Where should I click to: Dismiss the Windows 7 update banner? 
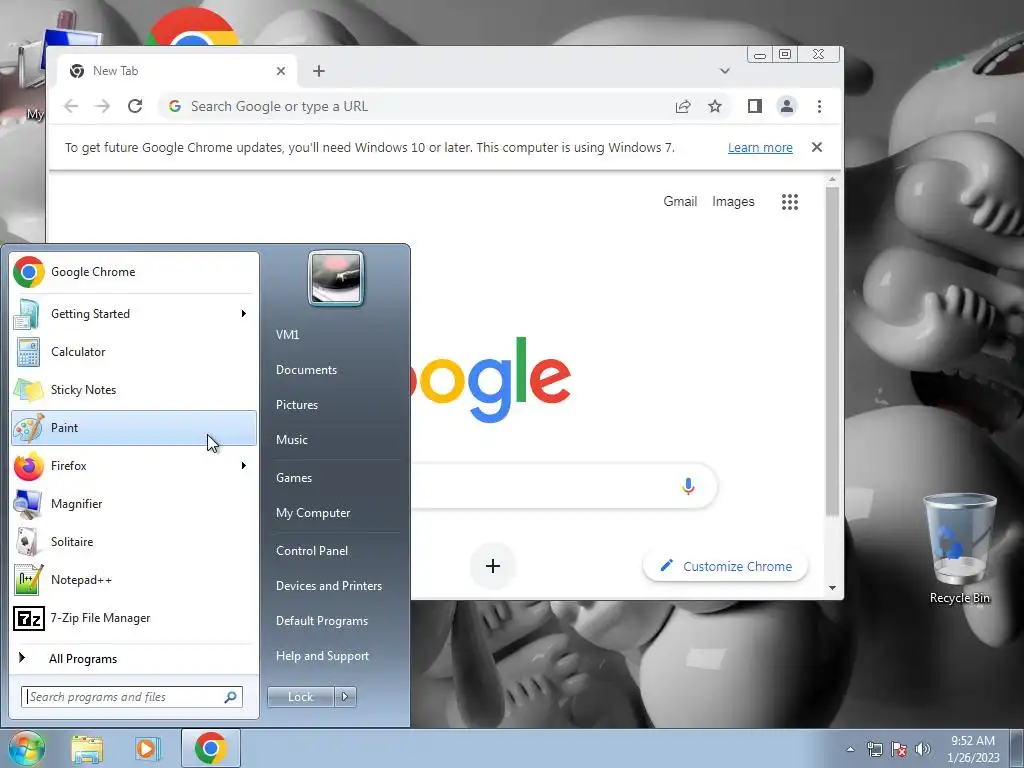coord(817,147)
